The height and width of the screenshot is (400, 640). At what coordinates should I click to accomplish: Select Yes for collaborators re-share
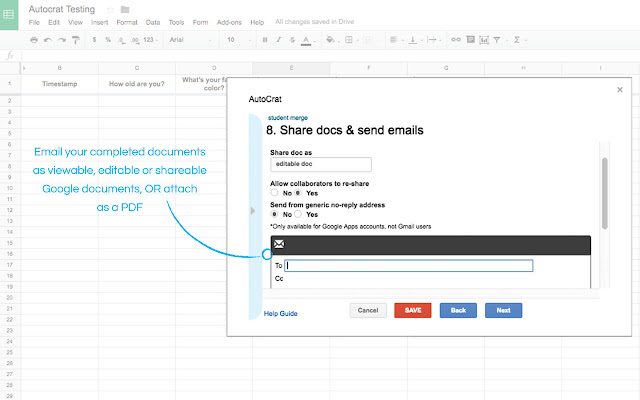pos(298,192)
